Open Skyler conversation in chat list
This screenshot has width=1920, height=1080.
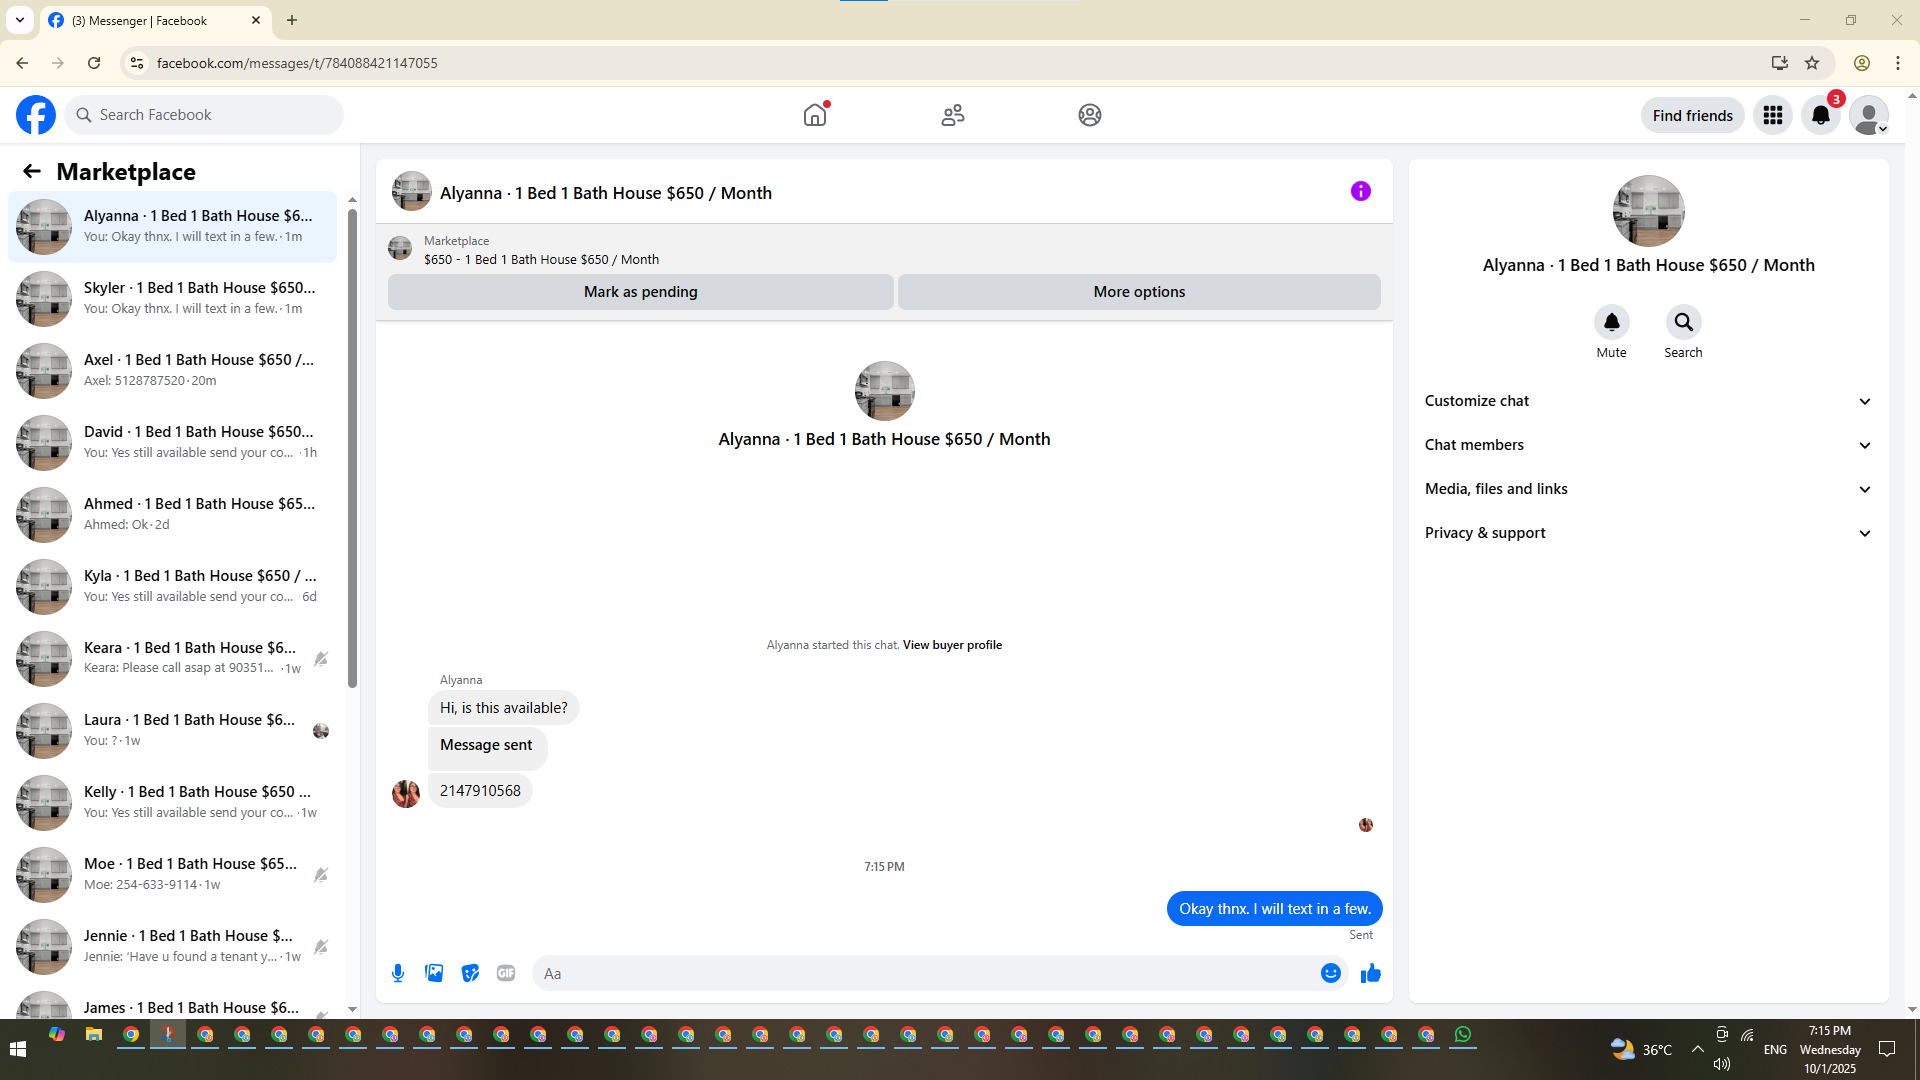pos(173,299)
